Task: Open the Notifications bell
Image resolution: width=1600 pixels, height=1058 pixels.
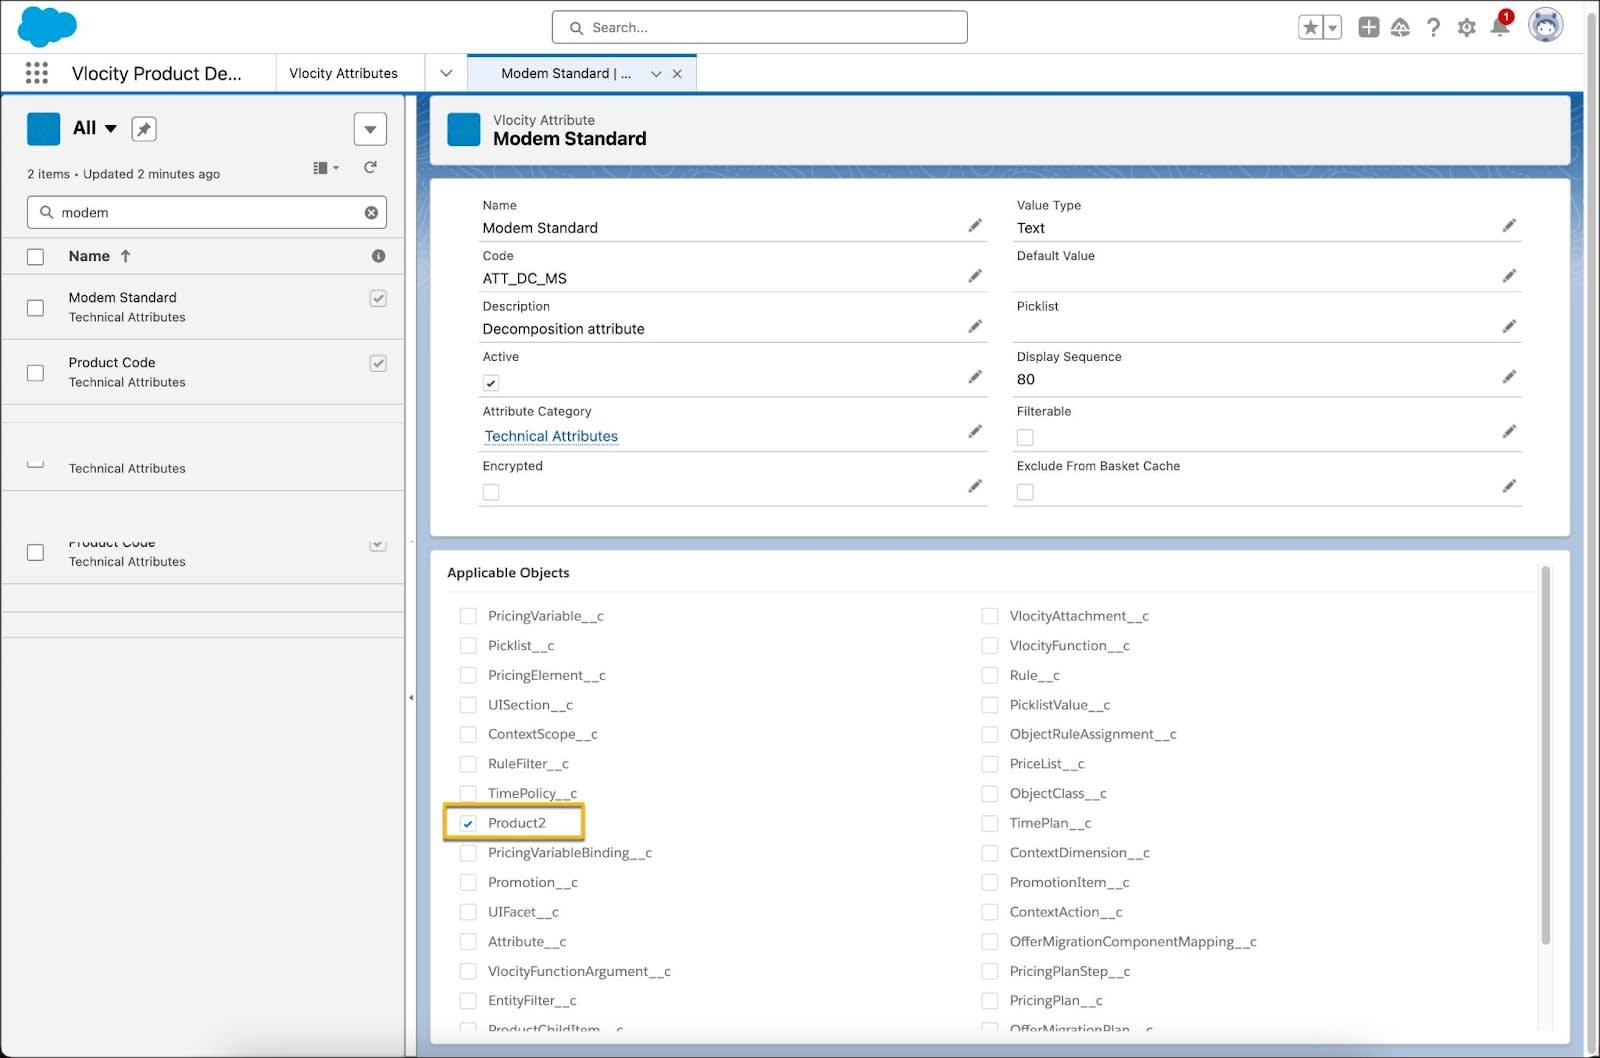Action: tap(1500, 27)
